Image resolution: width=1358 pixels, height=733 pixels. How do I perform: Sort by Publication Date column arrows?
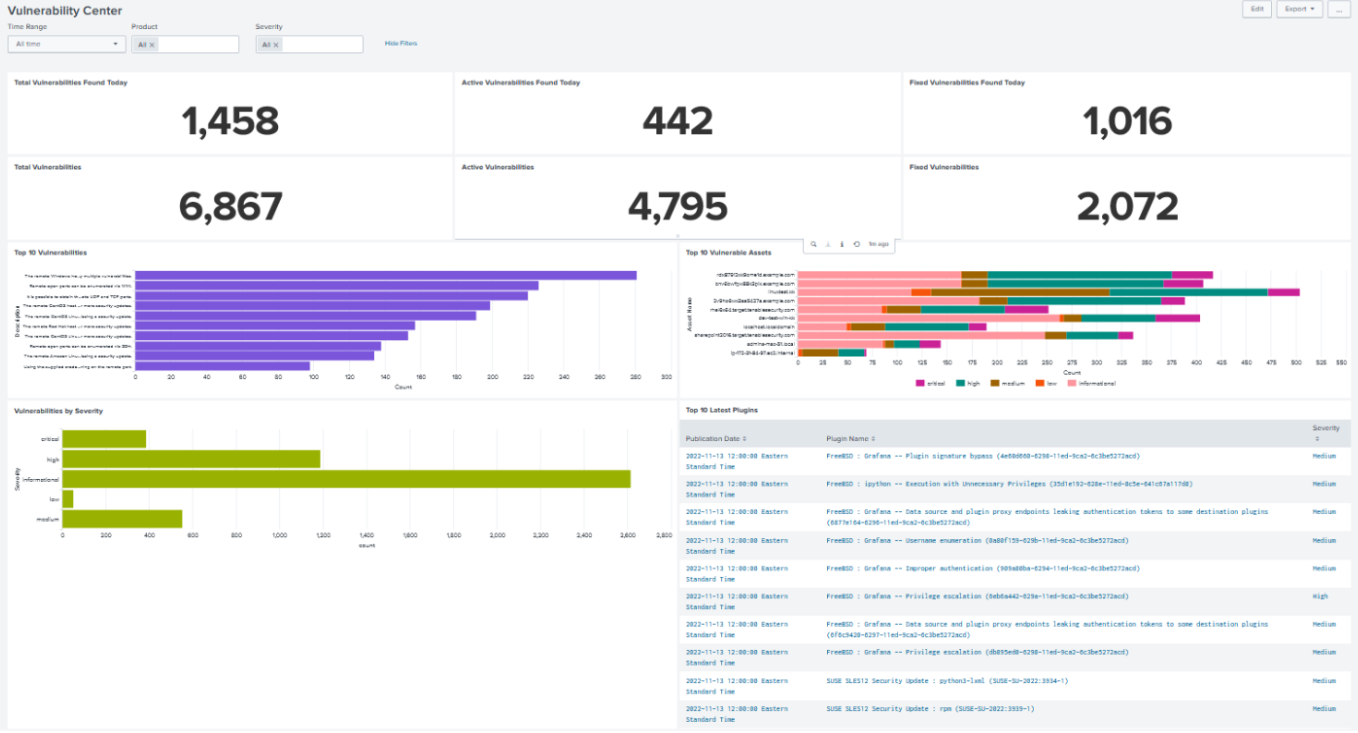(743, 439)
